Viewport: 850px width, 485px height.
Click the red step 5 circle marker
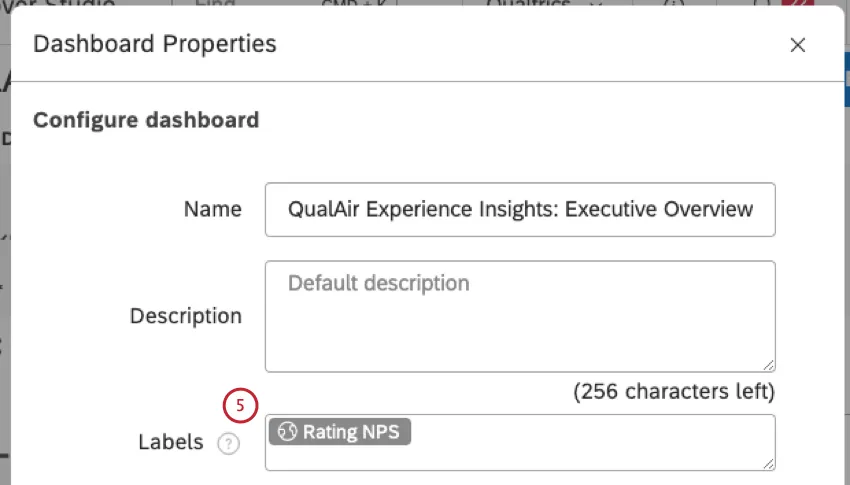[x=240, y=406]
